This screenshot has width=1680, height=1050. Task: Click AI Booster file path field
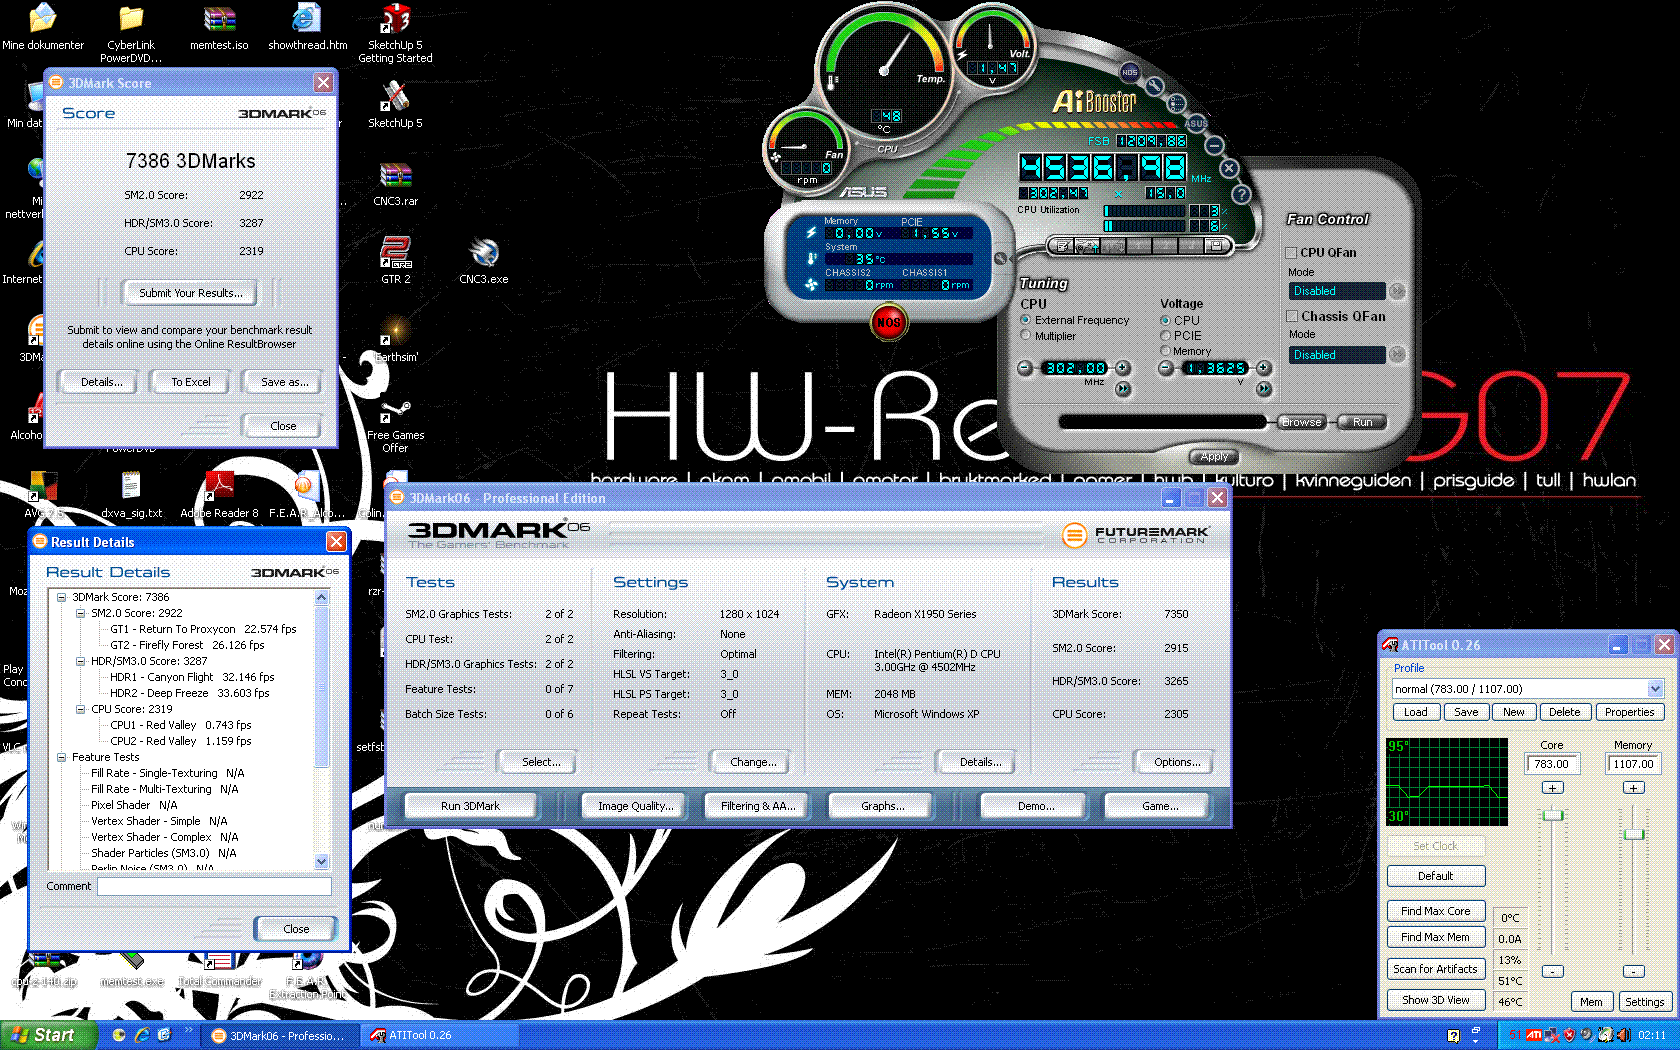pos(1163,422)
